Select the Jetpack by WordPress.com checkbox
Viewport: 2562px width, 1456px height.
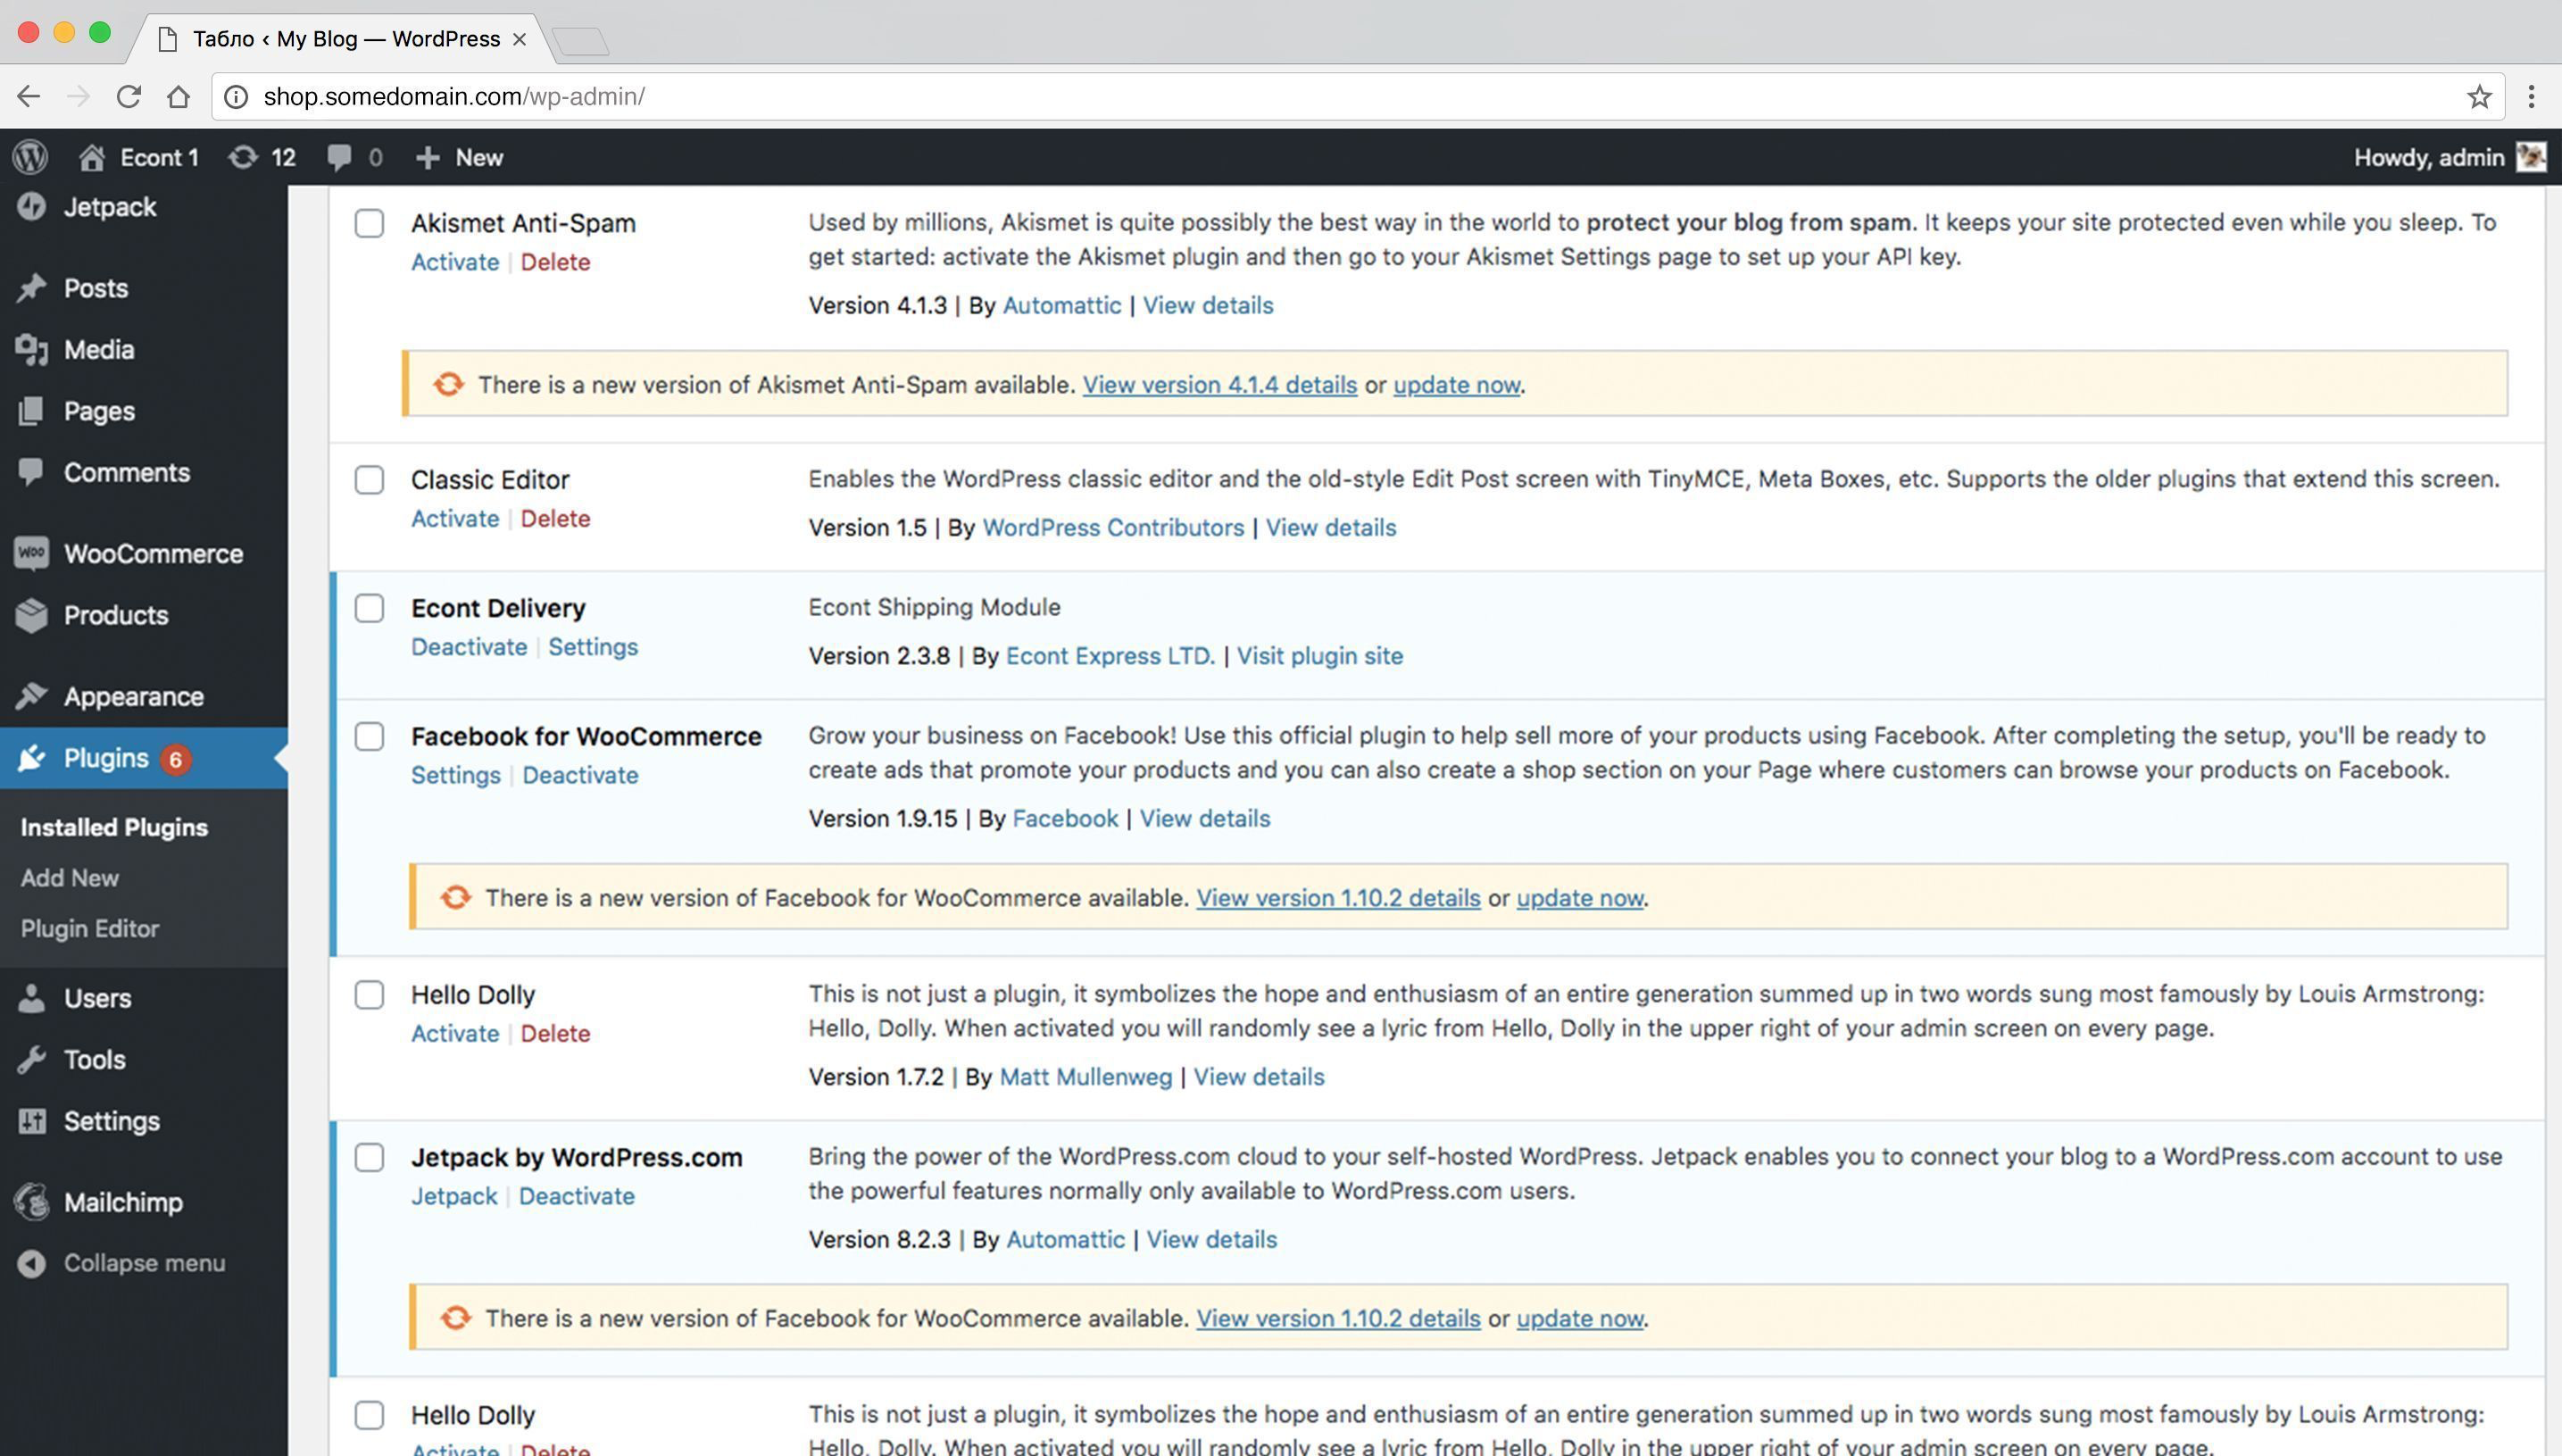(369, 1158)
